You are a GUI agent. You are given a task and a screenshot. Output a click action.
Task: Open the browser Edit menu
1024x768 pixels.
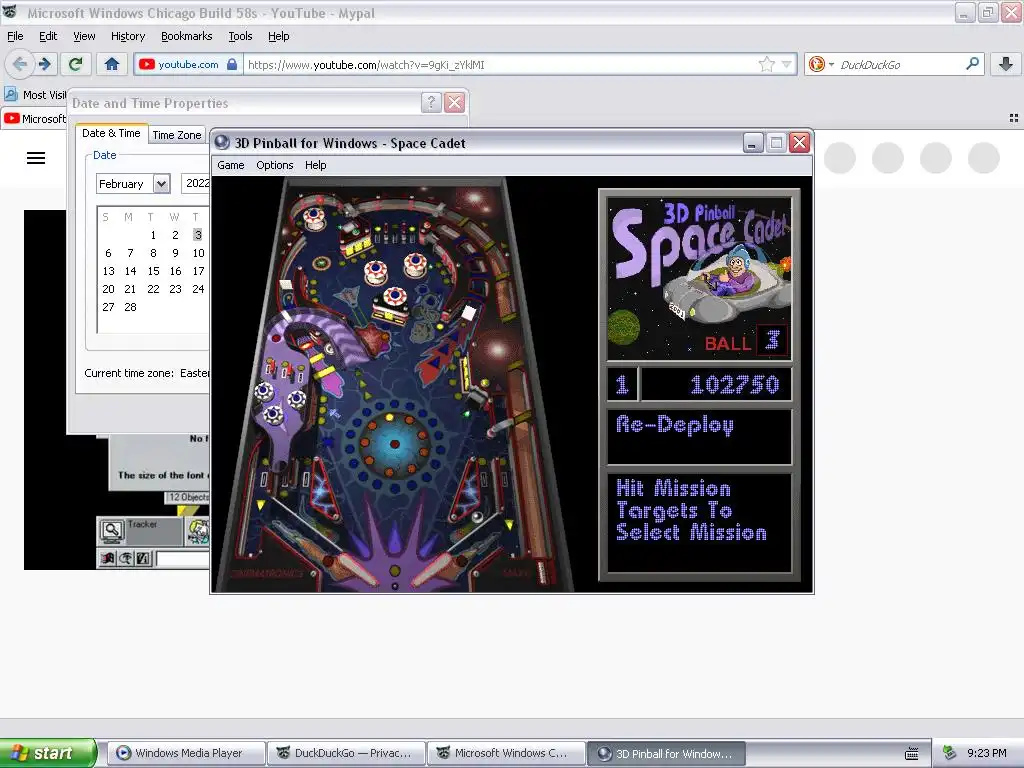[x=48, y=36]
